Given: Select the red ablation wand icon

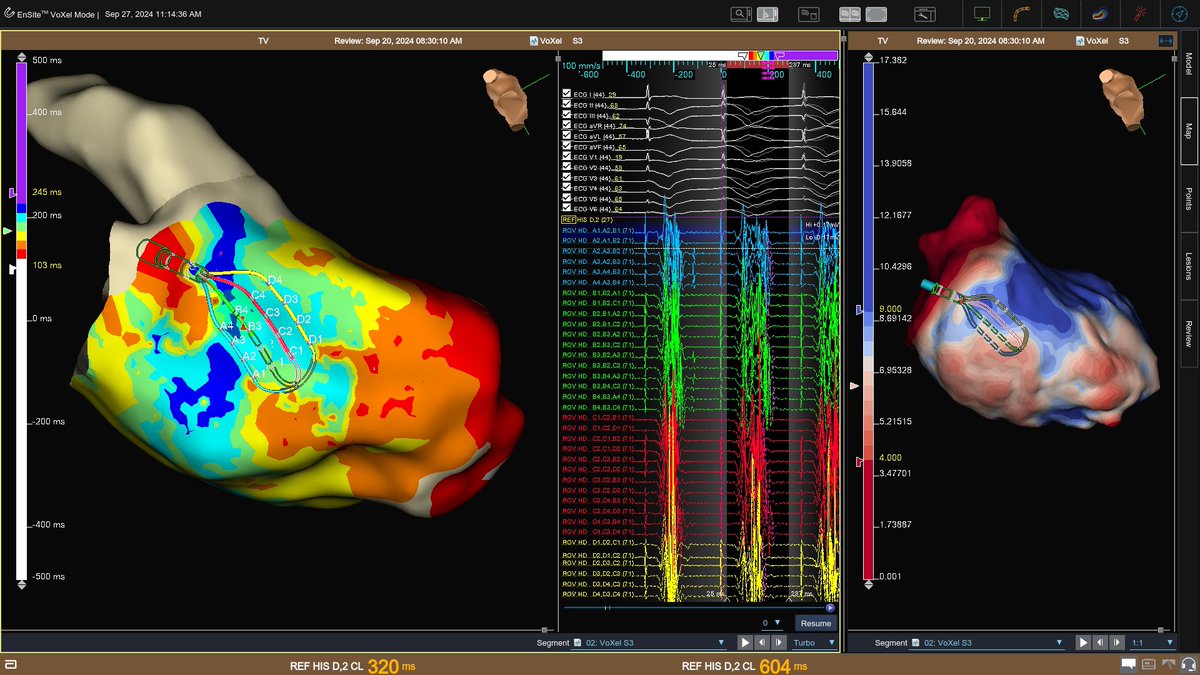Looking at the screenshot, I should click(1138, 14).
